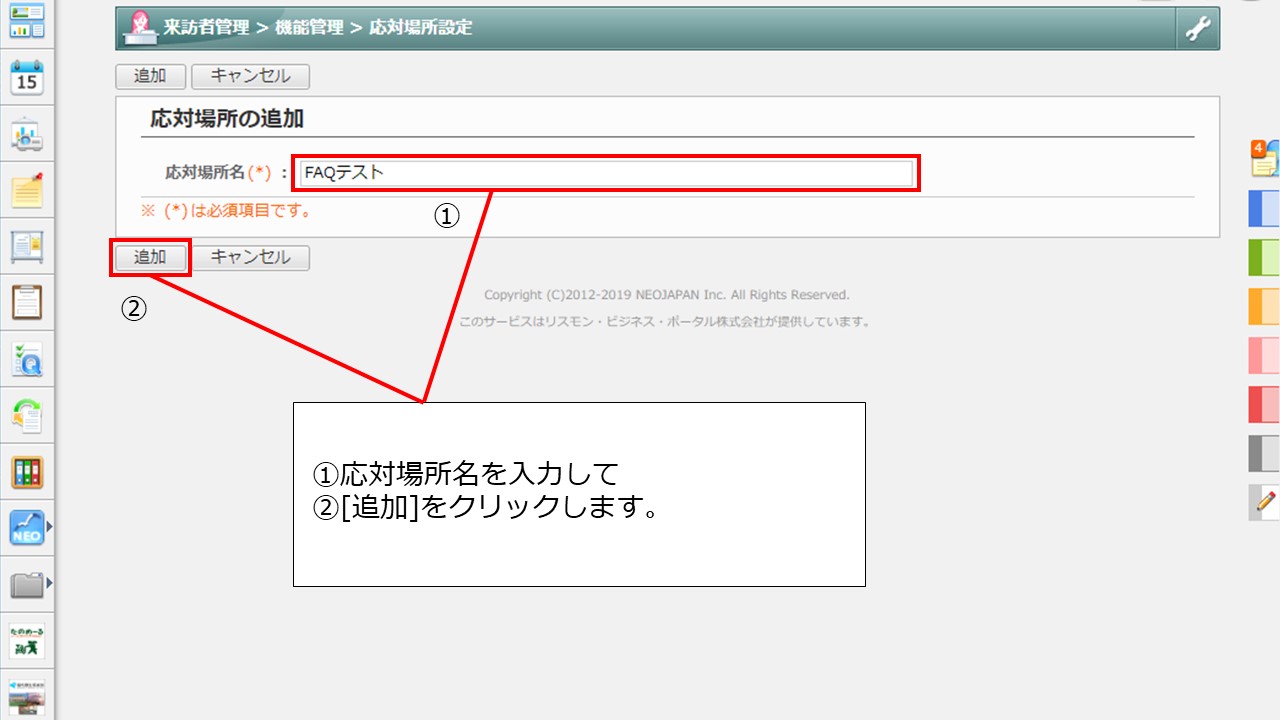This screenshot has height=720, width=1280.
Task: Open the calendar icon showing 15
Action: coord(27,77)
